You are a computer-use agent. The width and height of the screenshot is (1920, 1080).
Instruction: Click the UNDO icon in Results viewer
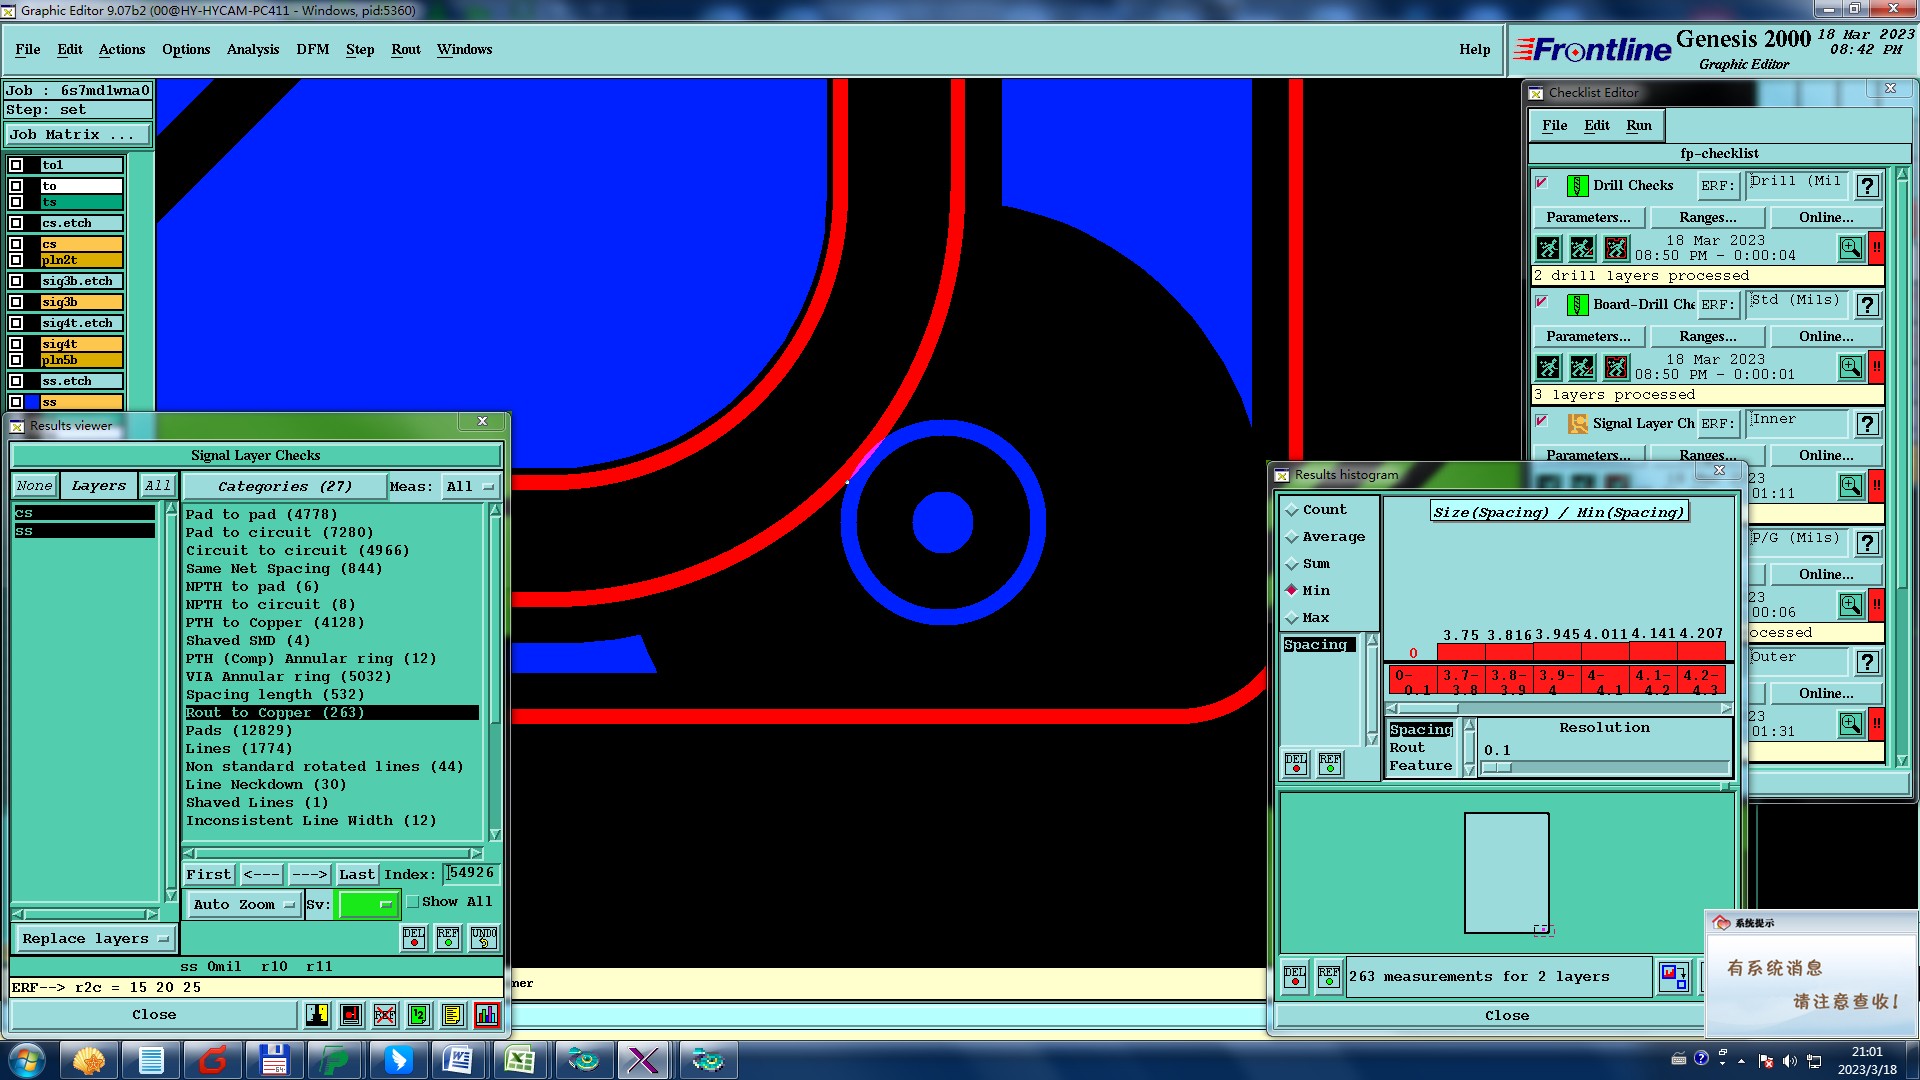[484, 937]
